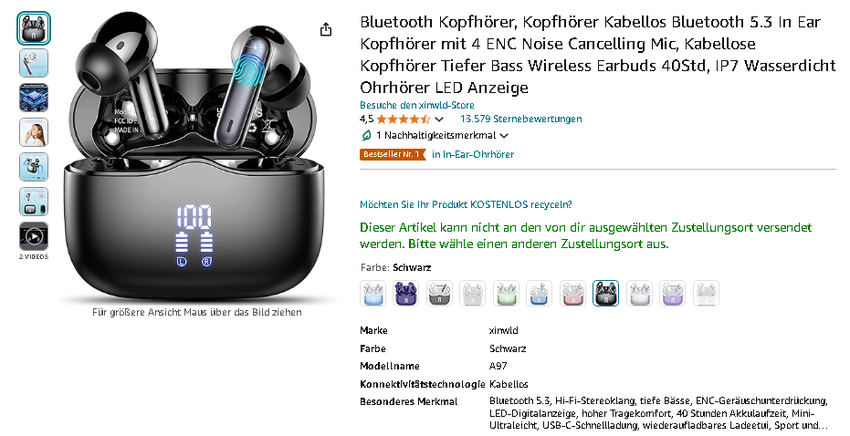The height and width of the screenshot is (436, 850).
Task: Open the in In-Ear-Ohrhörer category link
Action: (x=473, y=155)
